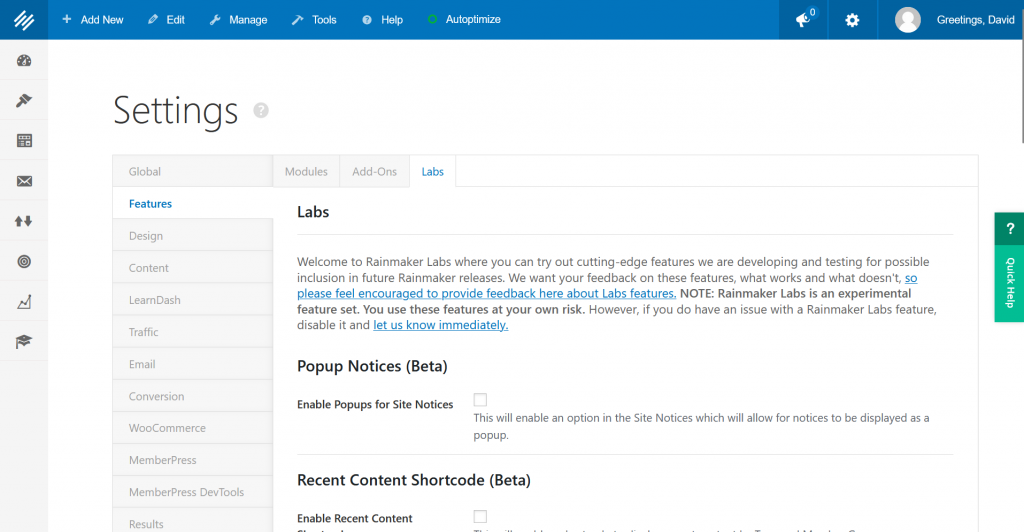
Task: Open the Manage menu
Action: pyautogui.click(x=238, y=20)
